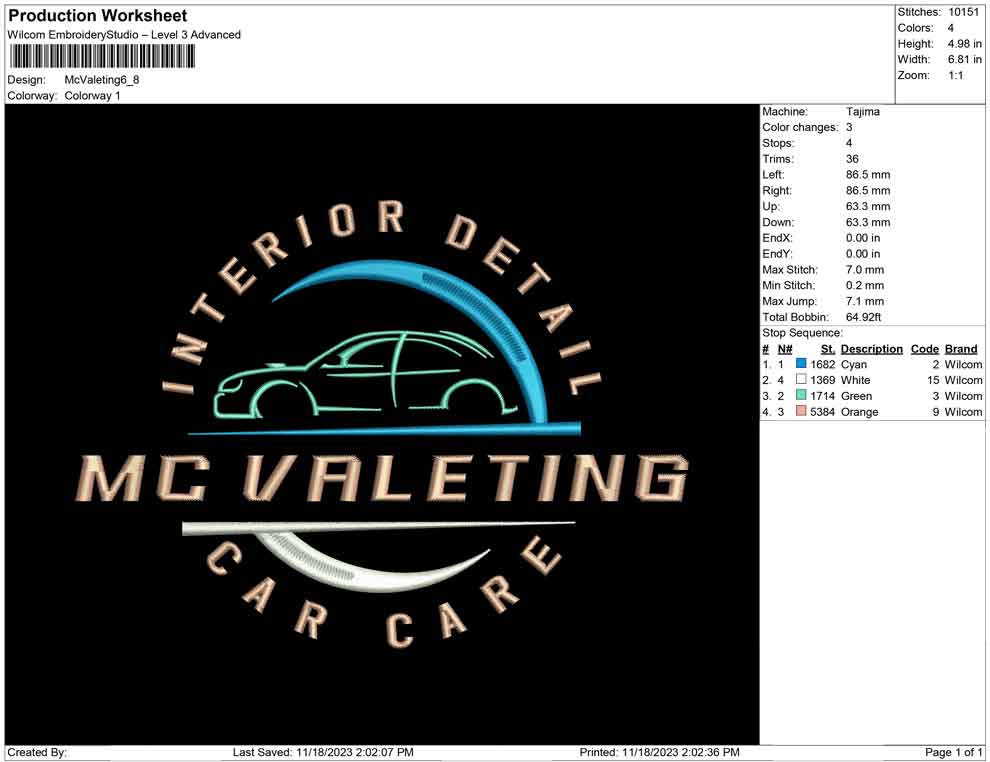Click the 'Color changes:' label
Viewport: 990px width, 762px height.
pos(800,127)
